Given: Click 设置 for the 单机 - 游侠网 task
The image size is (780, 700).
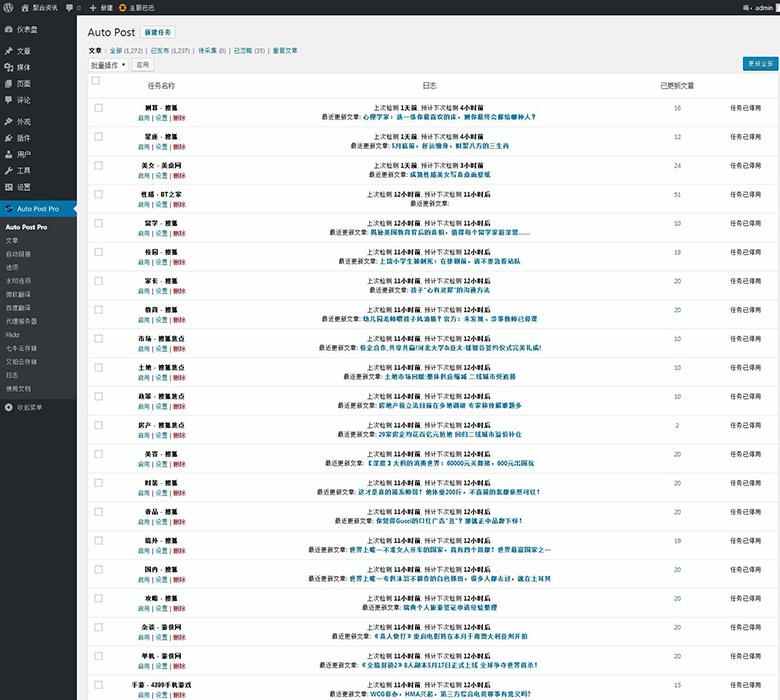Looking at the screenshot, I should (161, 666).
